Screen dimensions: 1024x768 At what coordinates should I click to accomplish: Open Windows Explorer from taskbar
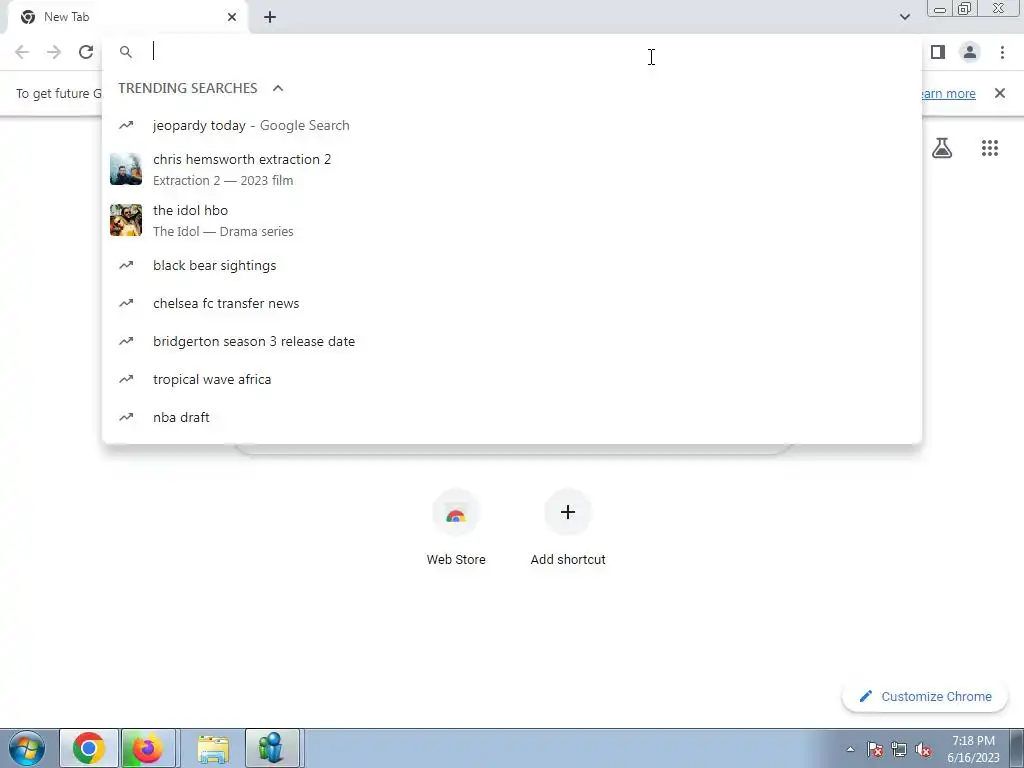tap(213, 748)
